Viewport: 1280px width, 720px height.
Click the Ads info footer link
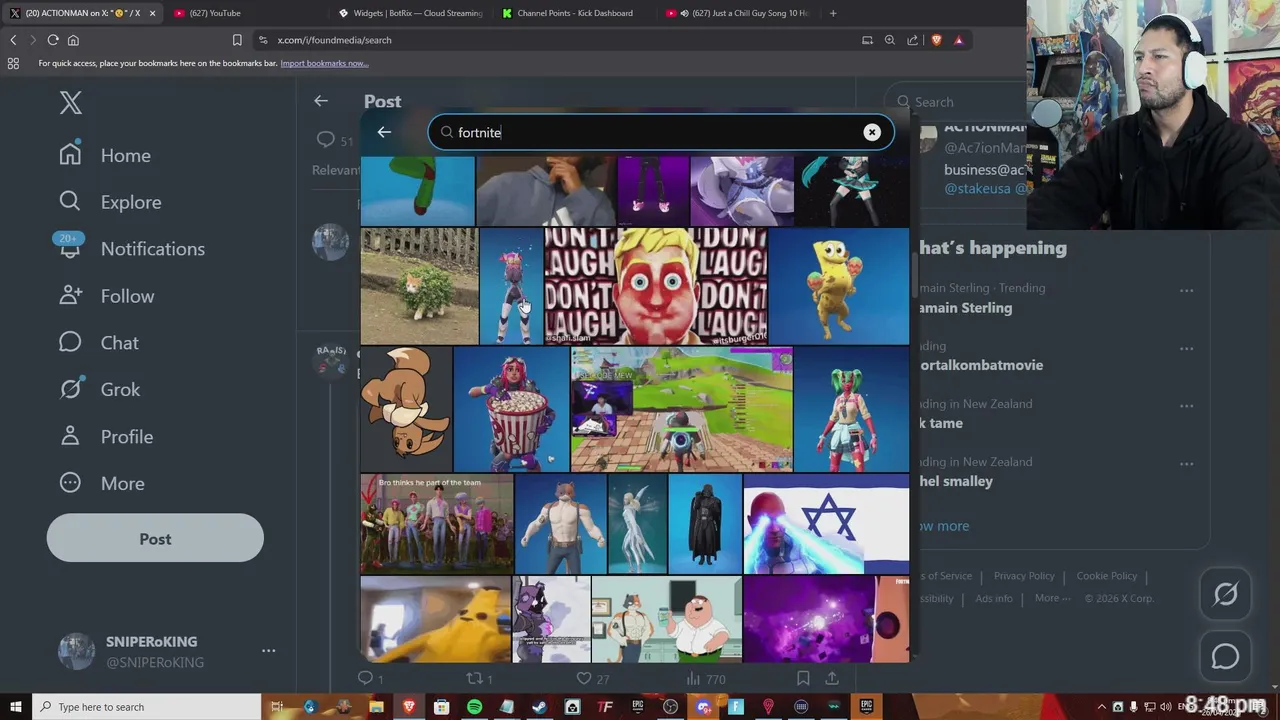coord(994,598)
